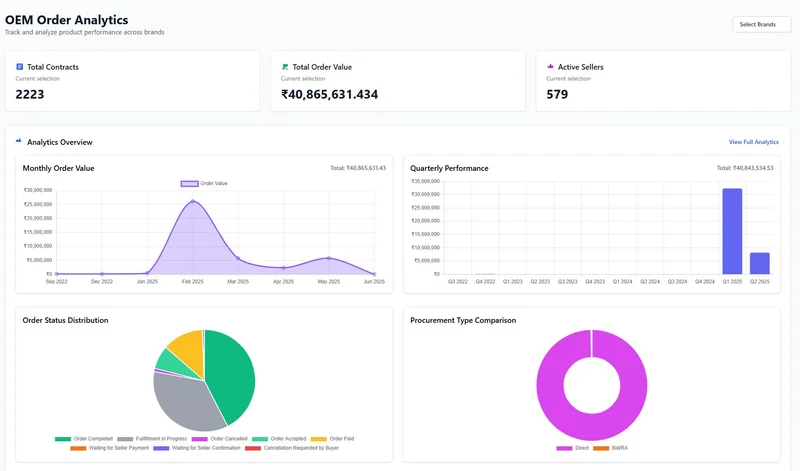Click the Sep 2022 axis label
Screen dimensions: 800x471
[x=57, y=282]
